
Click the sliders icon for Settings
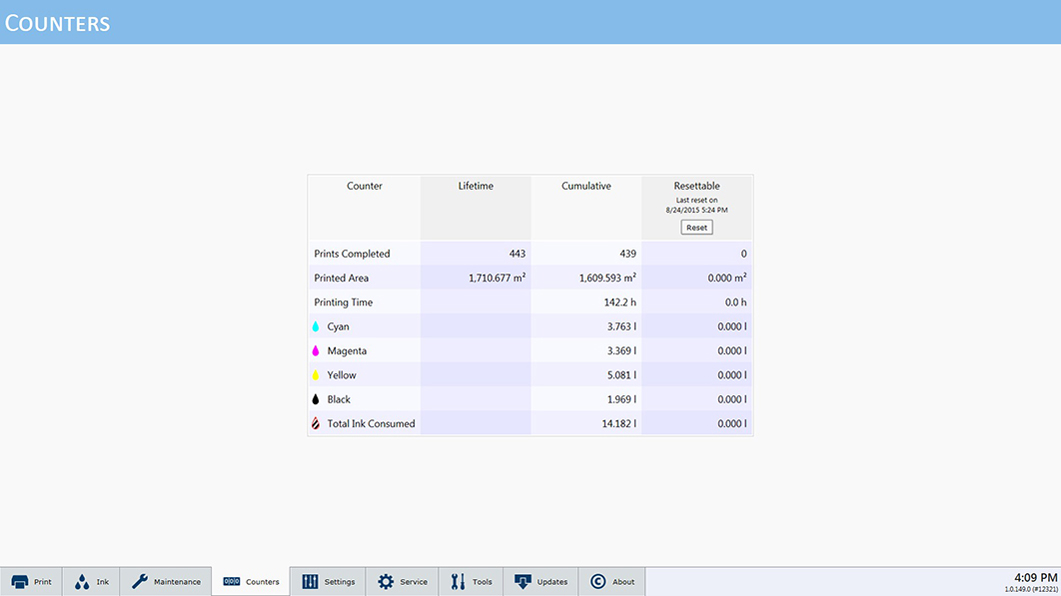[x=310, y=582]
